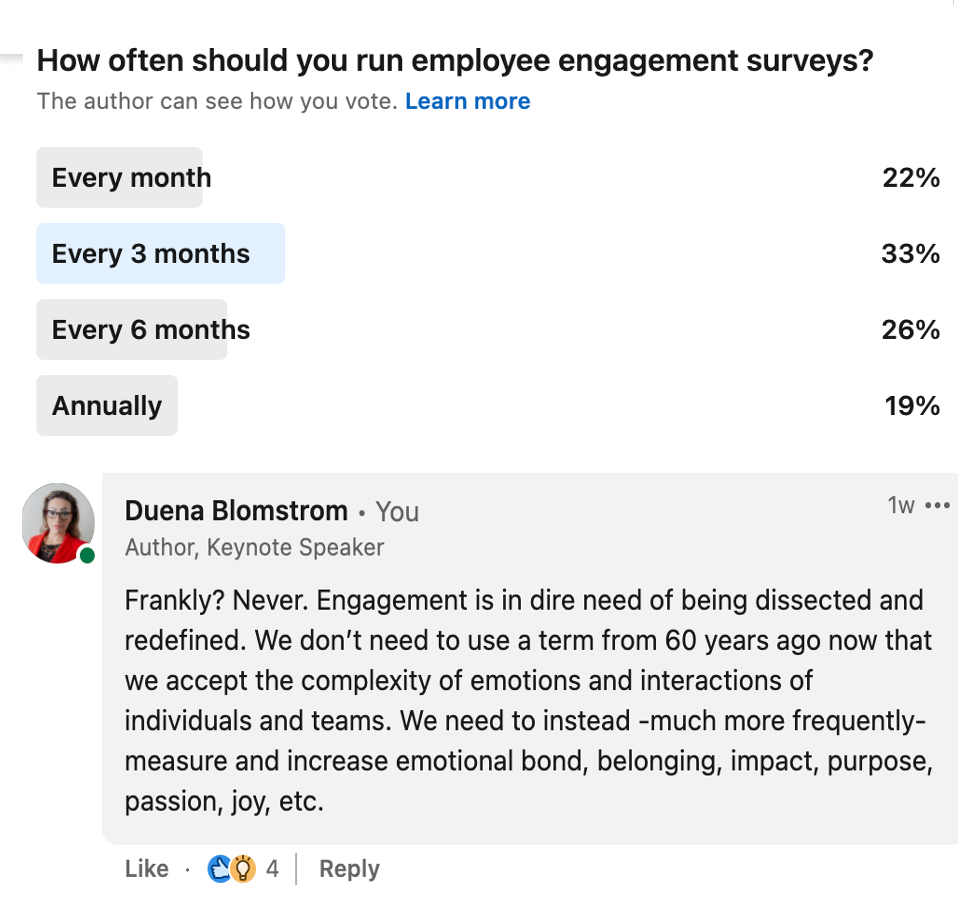Click the Reply button on the comment
The width and height of the screenshot is (958, 912).
[348, 869]
